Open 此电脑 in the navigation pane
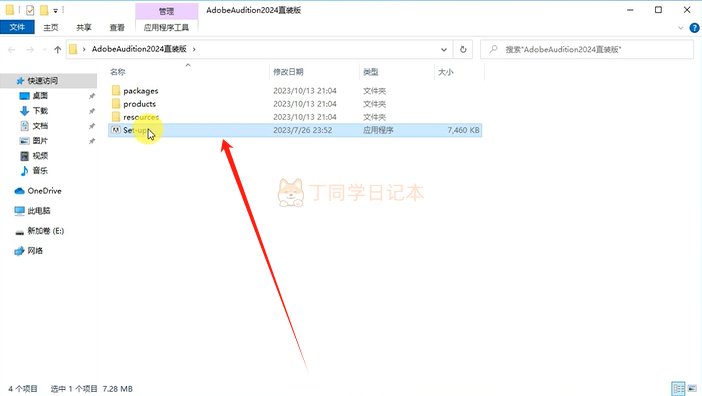Viewport: 702px width, 396px height. 39,211
